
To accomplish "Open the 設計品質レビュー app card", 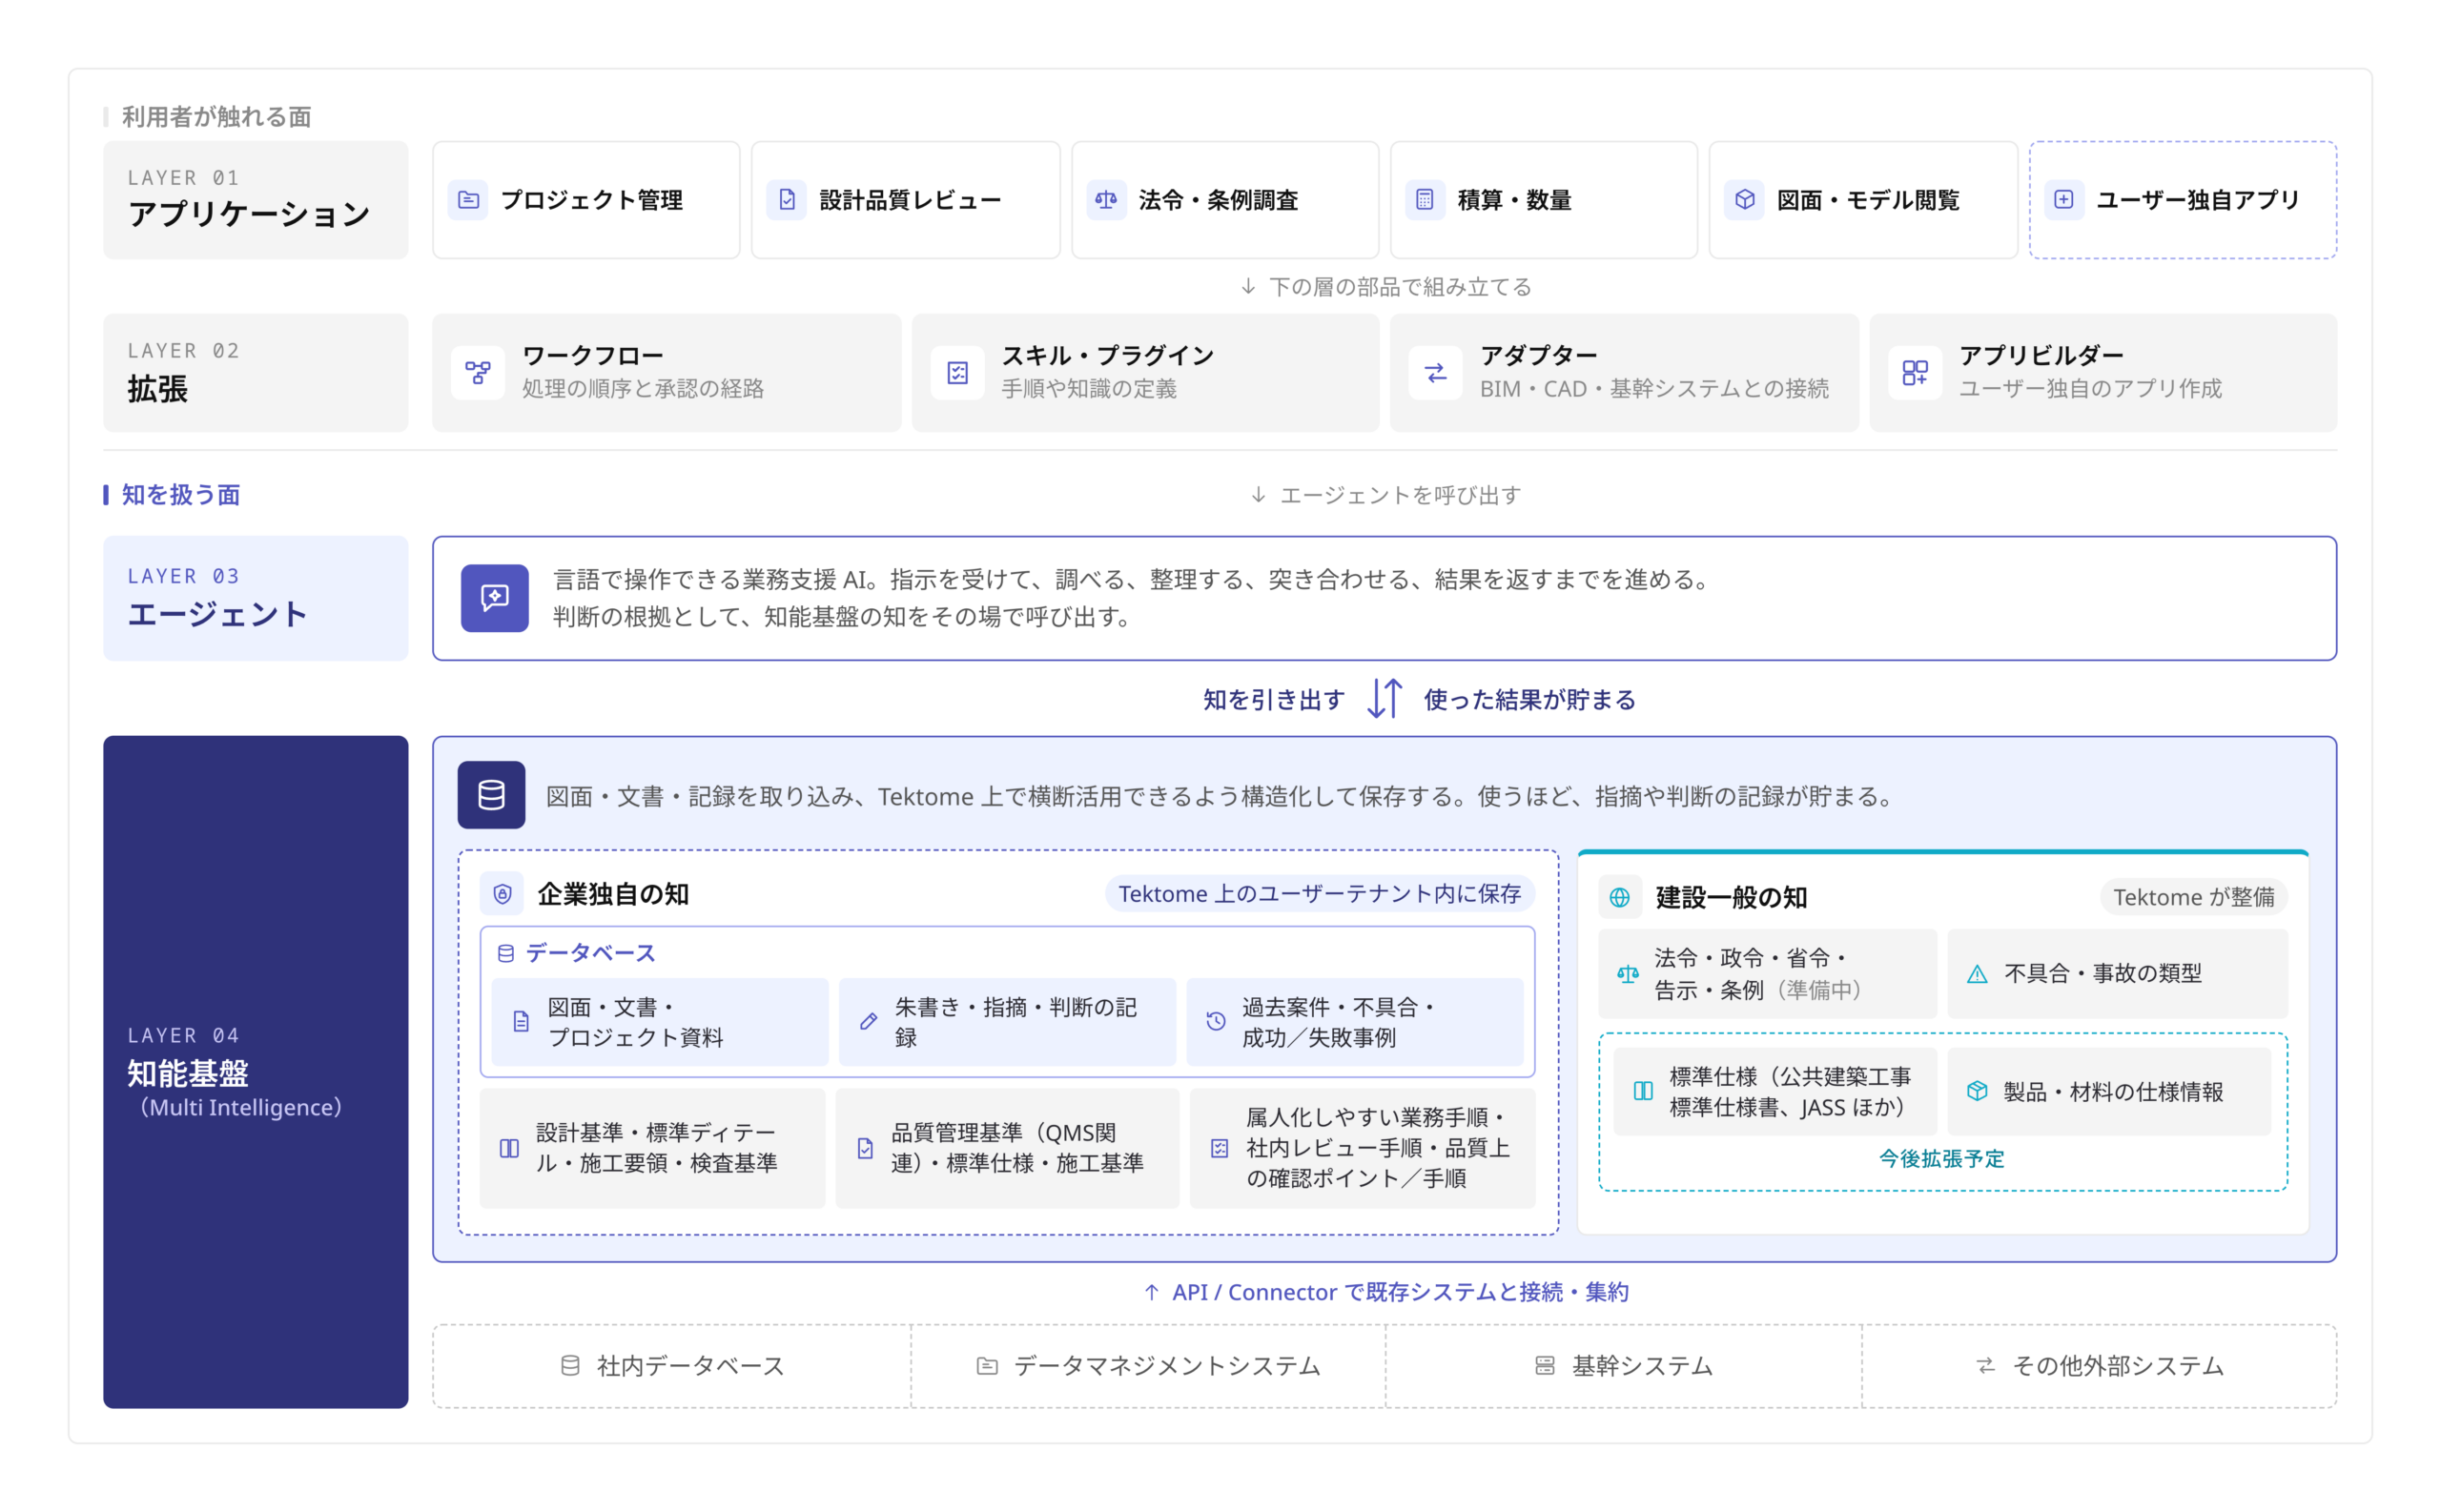I will point(905,200).
